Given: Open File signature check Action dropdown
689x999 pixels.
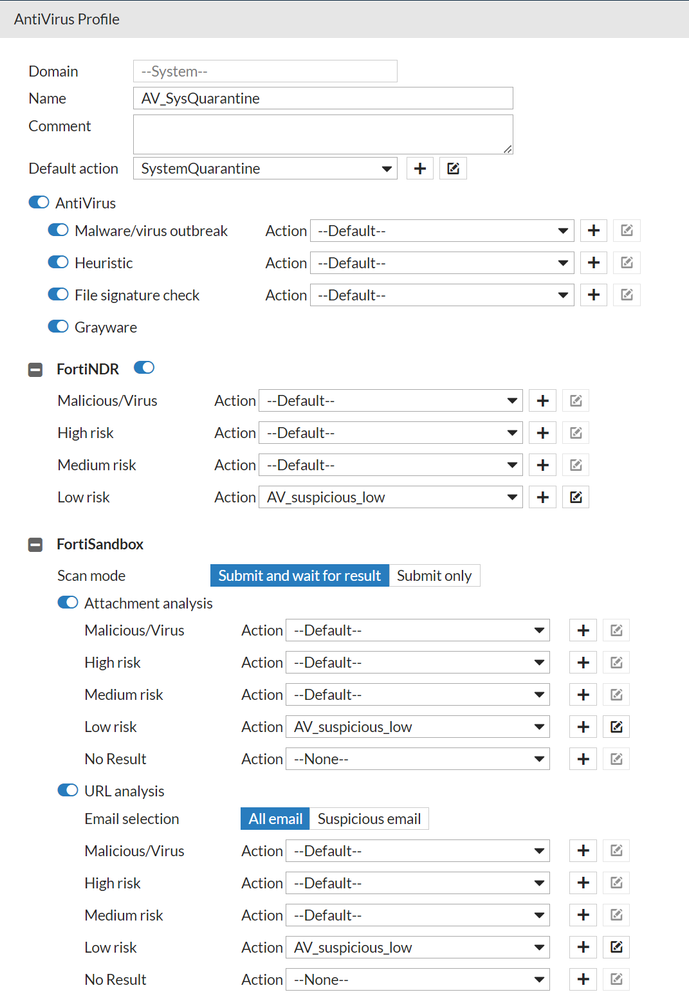Looking at the screenshot, I should point(441,295).
